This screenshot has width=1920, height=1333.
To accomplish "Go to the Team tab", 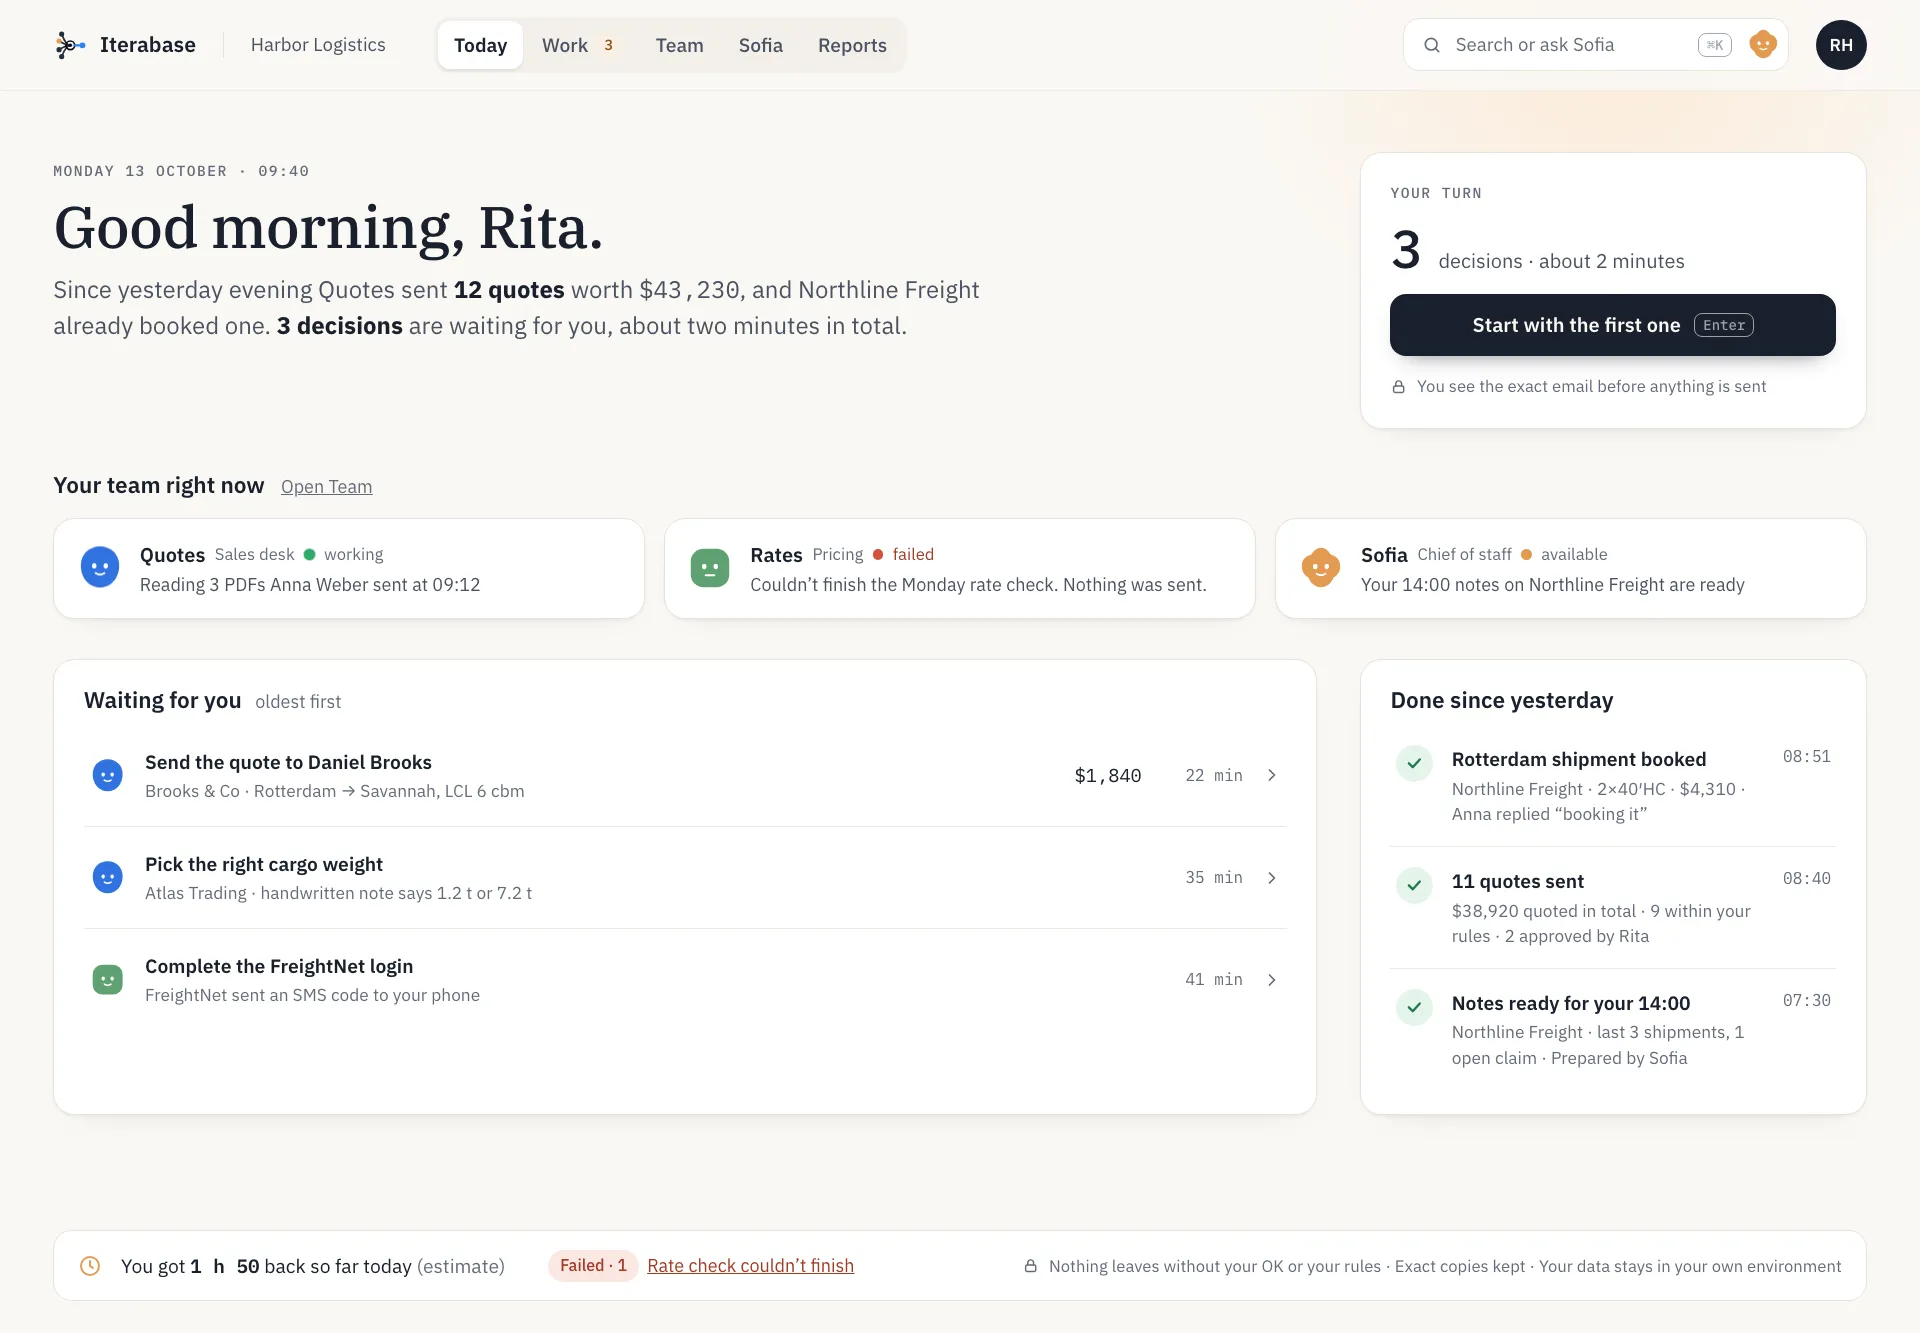I will (x=680, y=45).
